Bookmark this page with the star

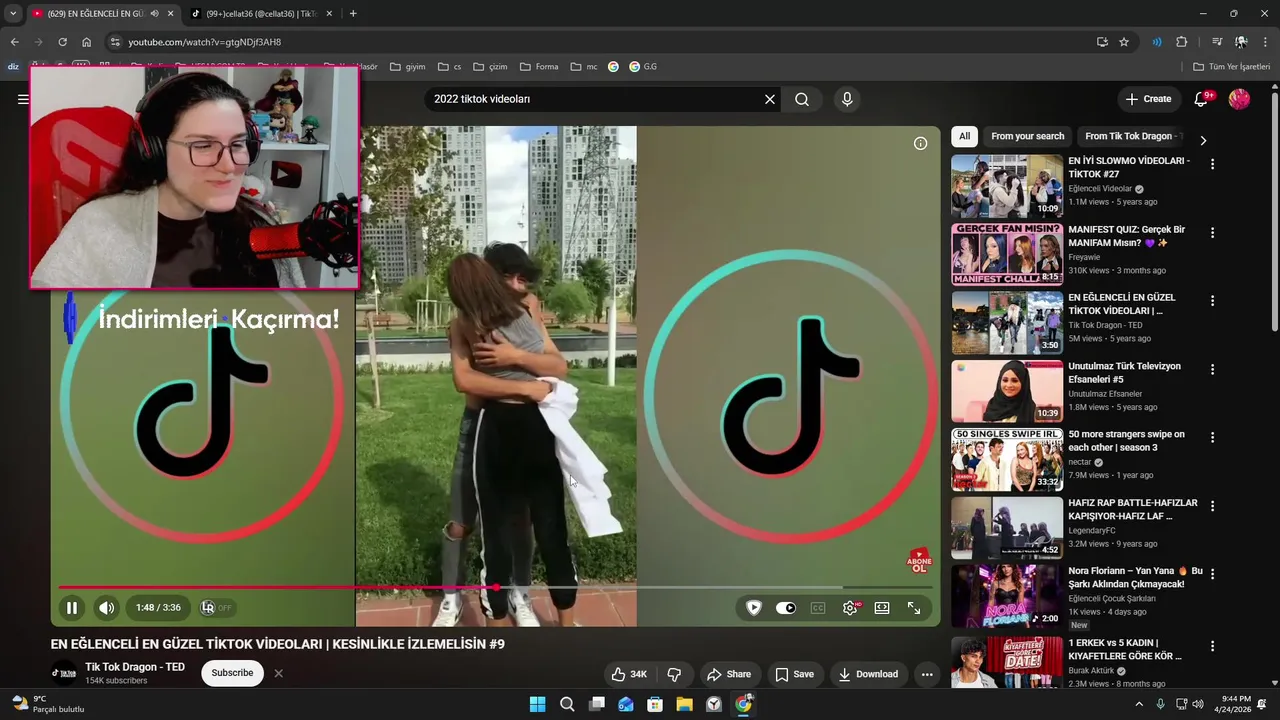click(x=1124, y=42)
